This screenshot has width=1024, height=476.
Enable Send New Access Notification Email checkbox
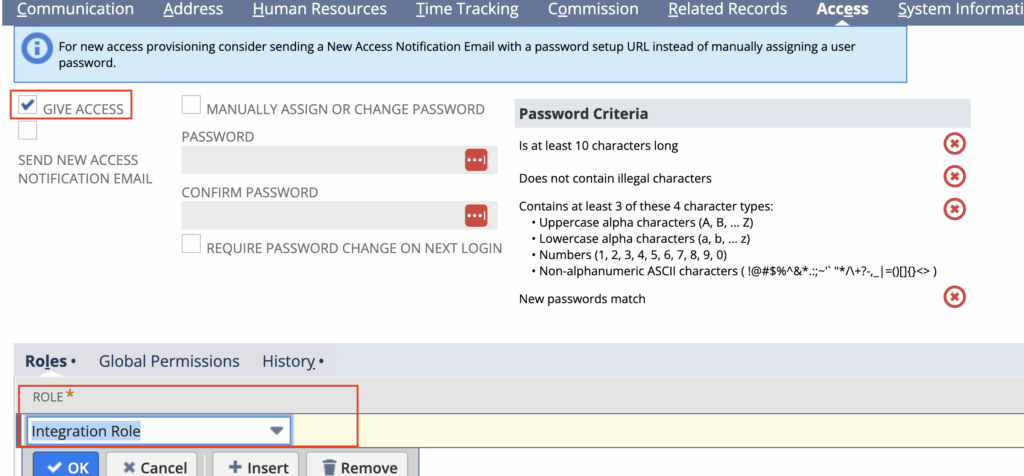click(28, 131)
